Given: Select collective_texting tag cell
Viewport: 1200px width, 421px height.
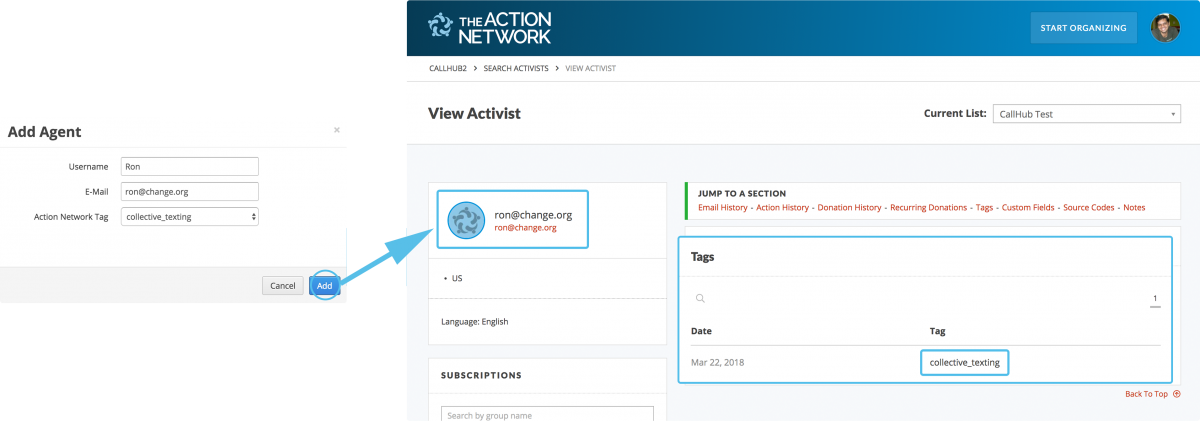Looking at the screenshot, I should point(964,362).
